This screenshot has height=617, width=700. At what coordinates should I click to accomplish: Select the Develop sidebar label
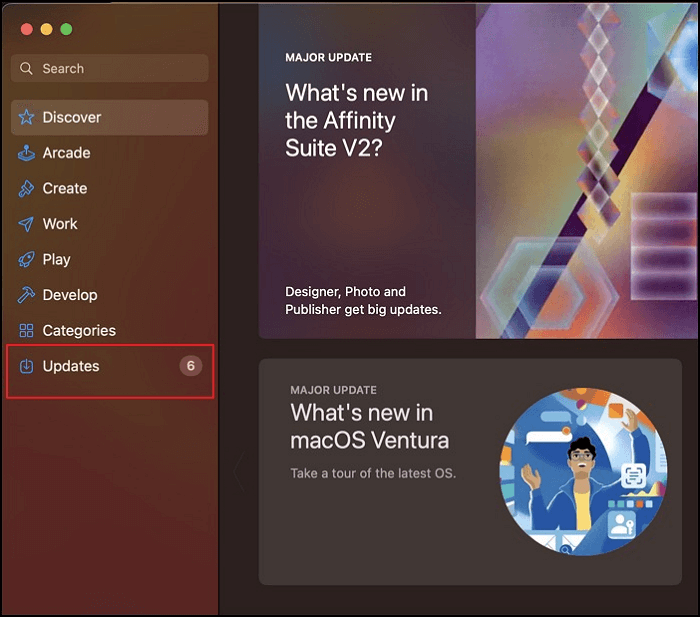point(70,295)
